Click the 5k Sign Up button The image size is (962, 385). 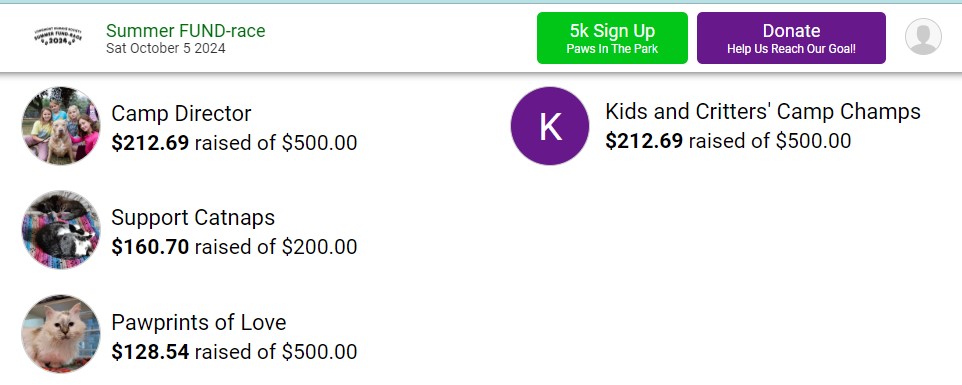coord(612,38)
